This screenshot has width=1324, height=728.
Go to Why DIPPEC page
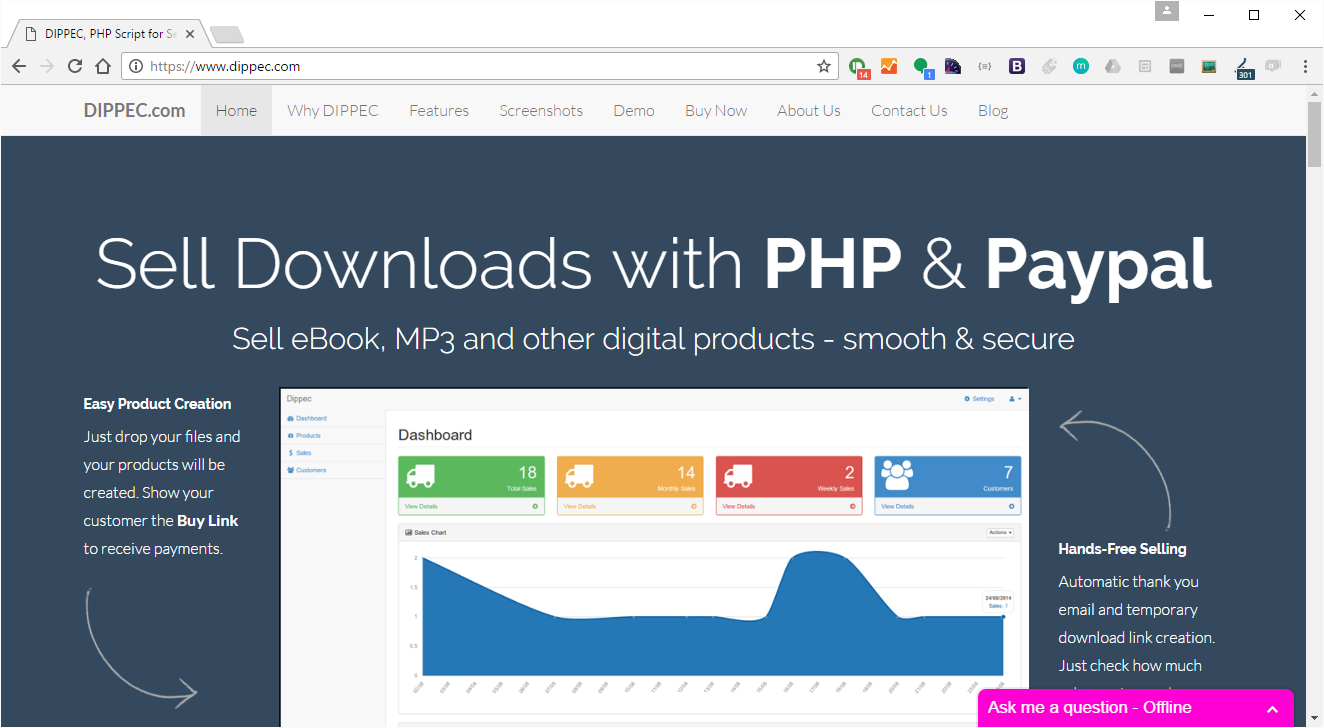[x=333, y=111]
